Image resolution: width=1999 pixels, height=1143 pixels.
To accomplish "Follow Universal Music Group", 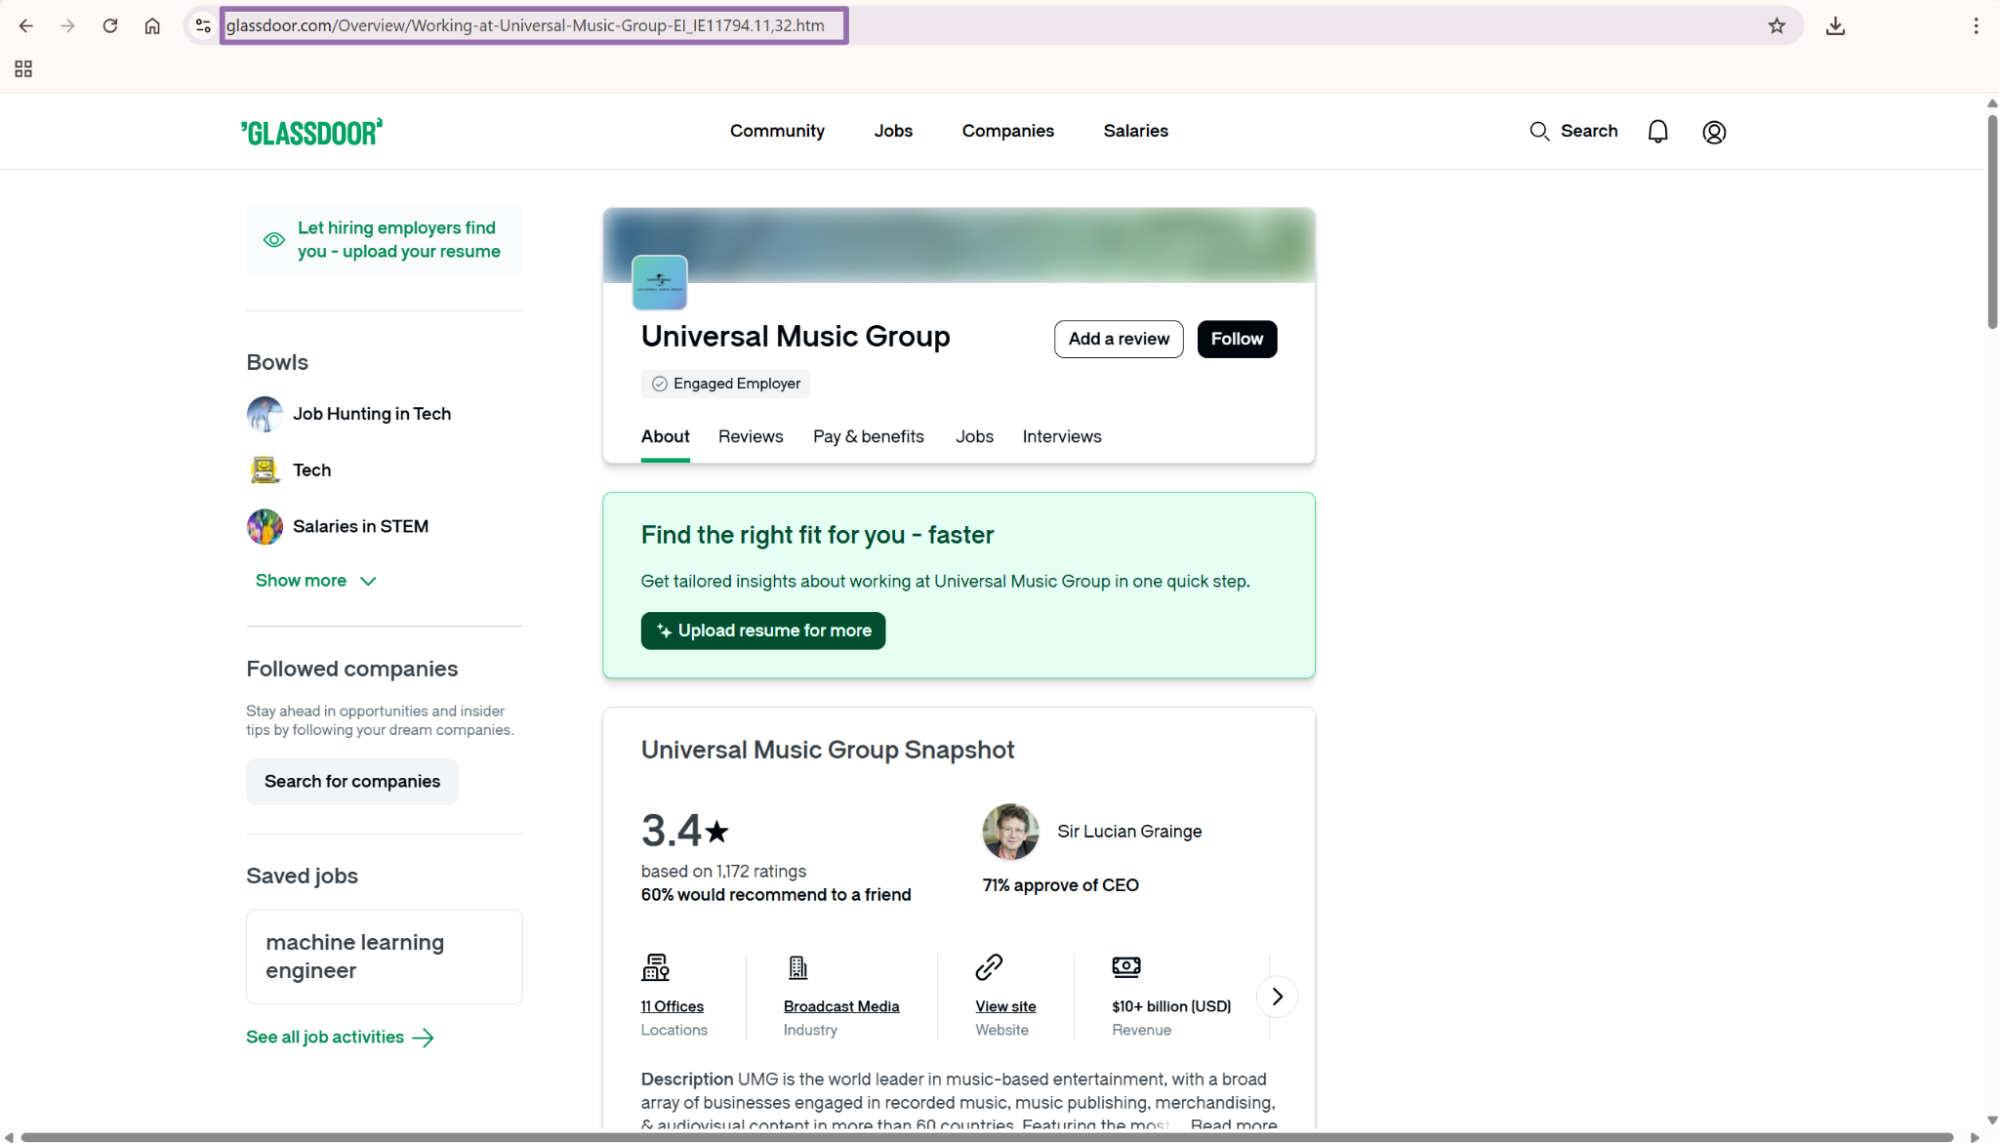I will tap(1237, 339).
